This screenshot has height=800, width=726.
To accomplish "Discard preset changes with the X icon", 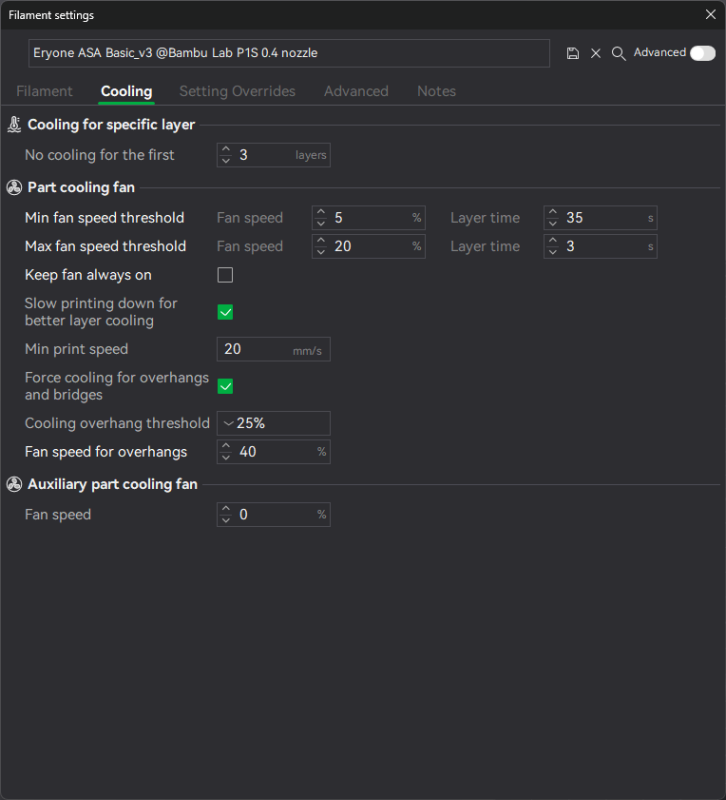I will point(595,53).
